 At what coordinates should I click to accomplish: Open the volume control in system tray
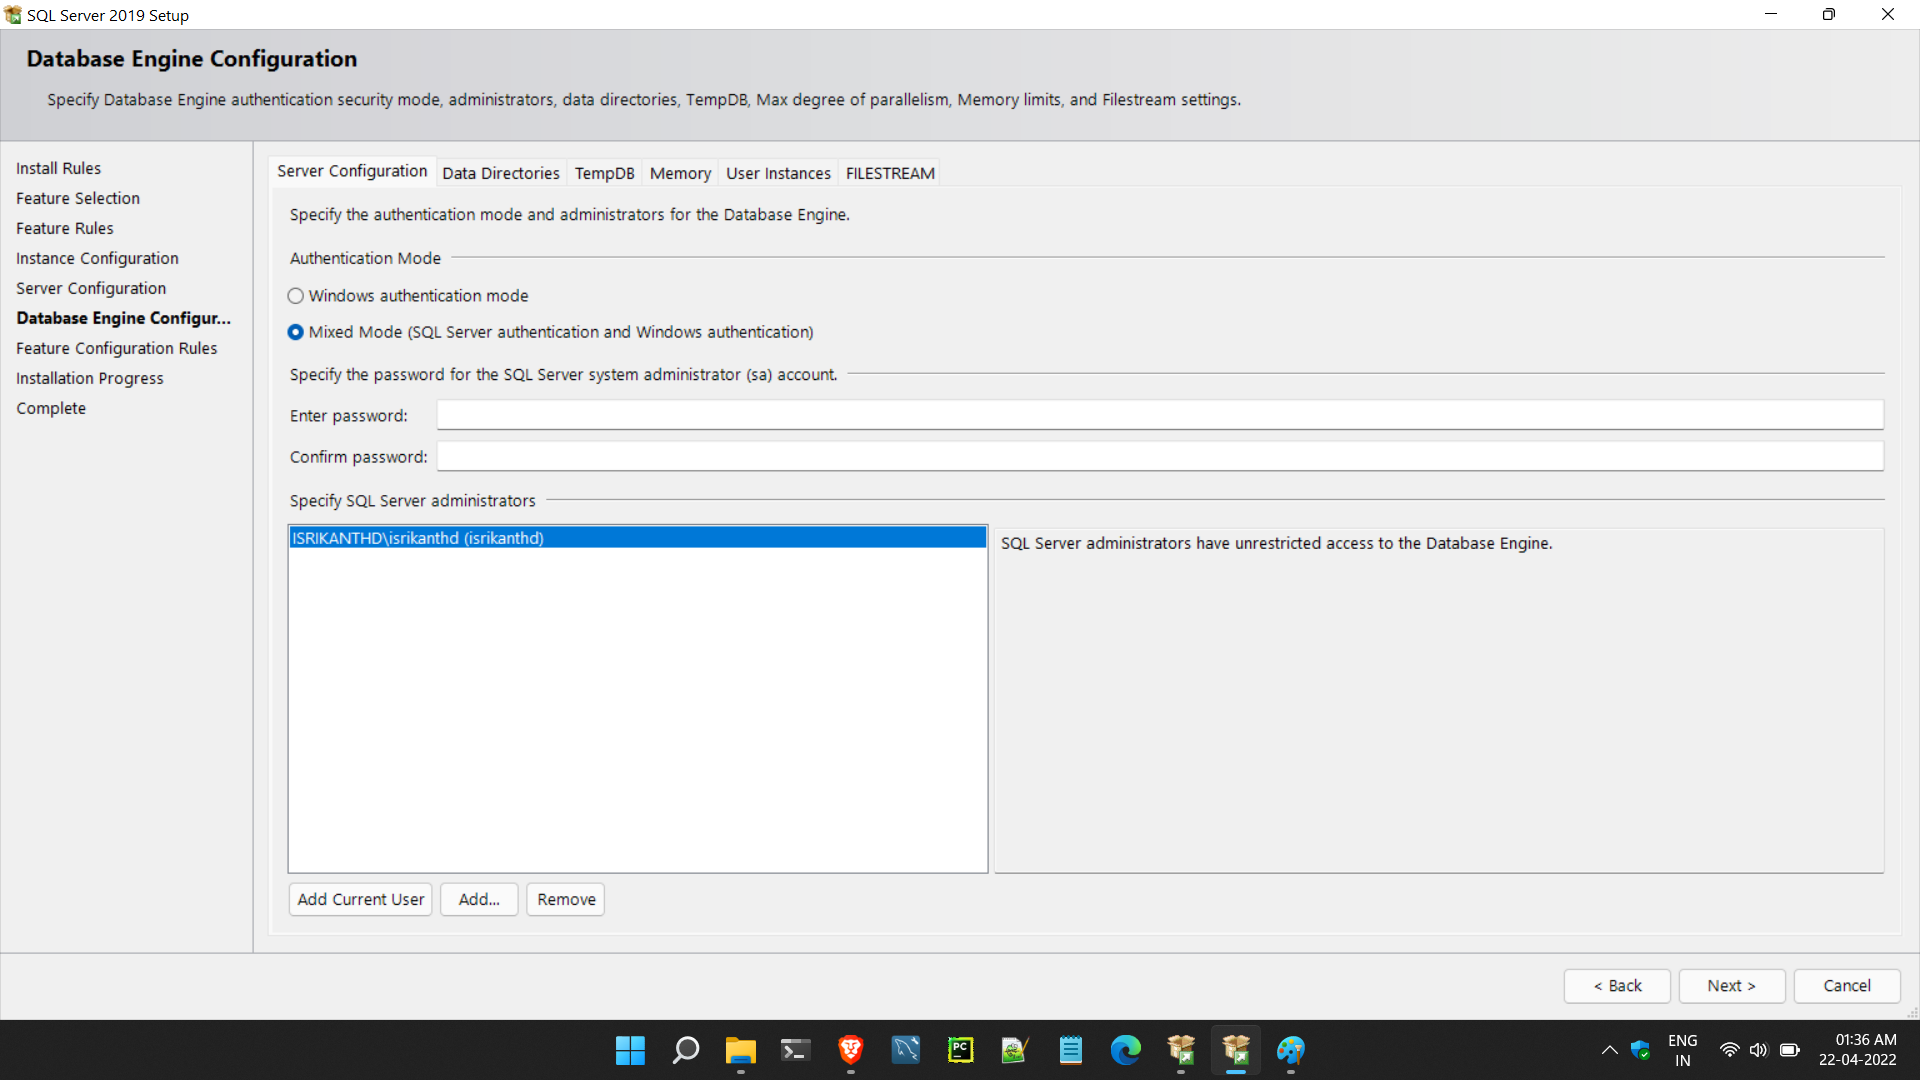point(1758,1050)
